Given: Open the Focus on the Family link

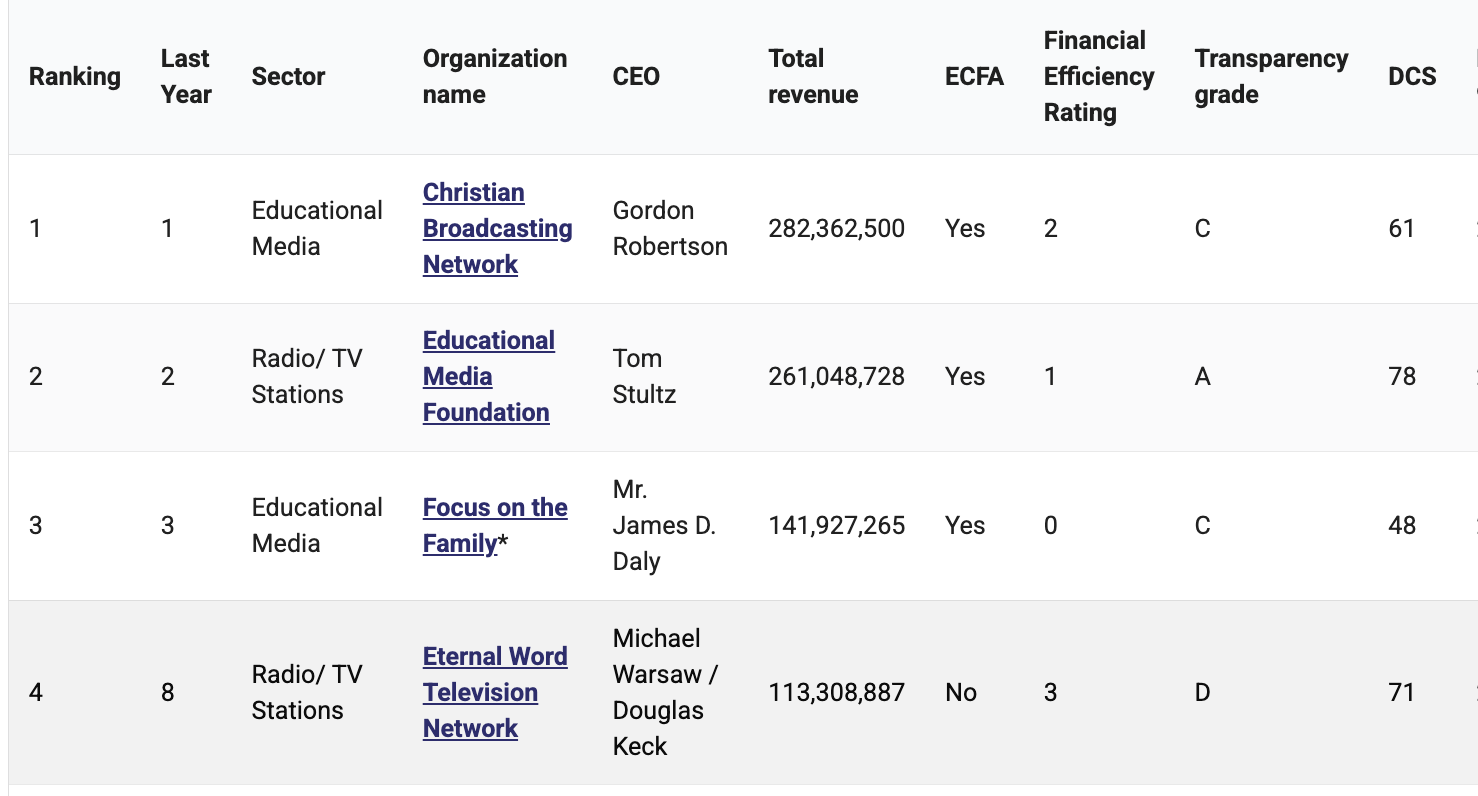Looking at the screenshot, I should 495,525.
